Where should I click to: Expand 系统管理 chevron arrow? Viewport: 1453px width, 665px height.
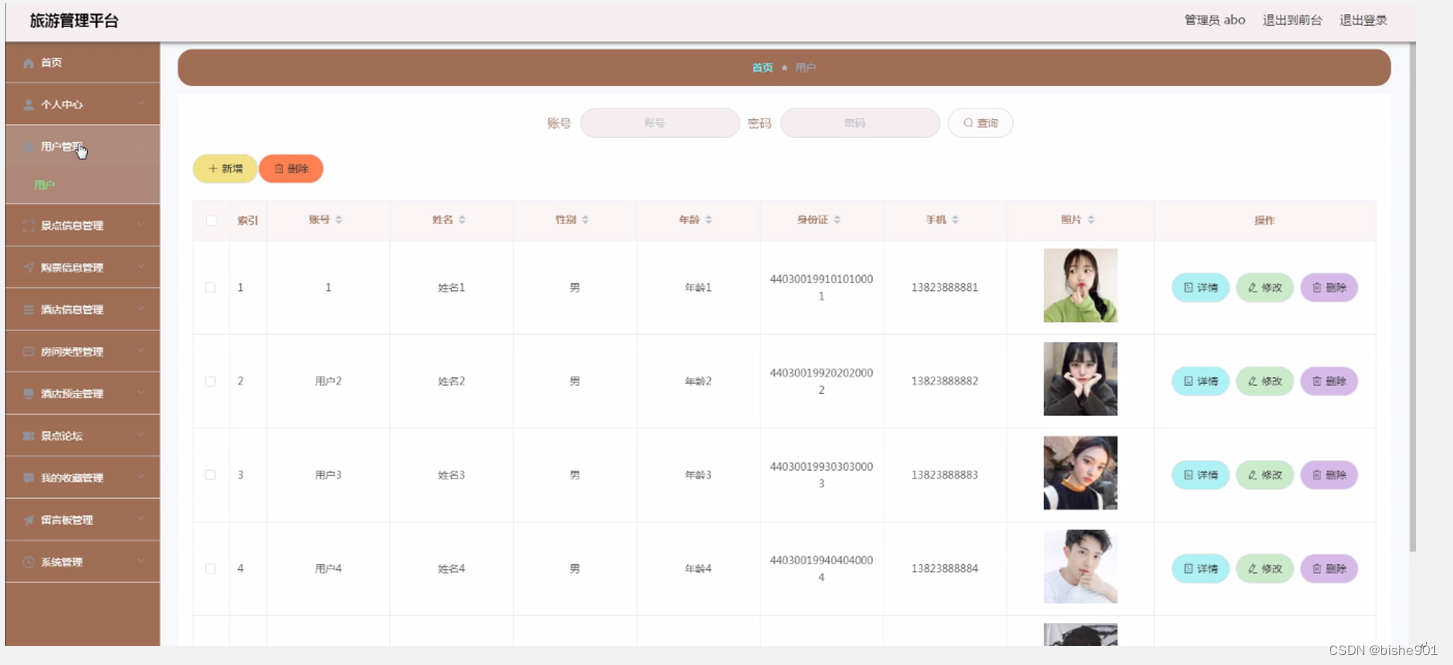[141, 561]
